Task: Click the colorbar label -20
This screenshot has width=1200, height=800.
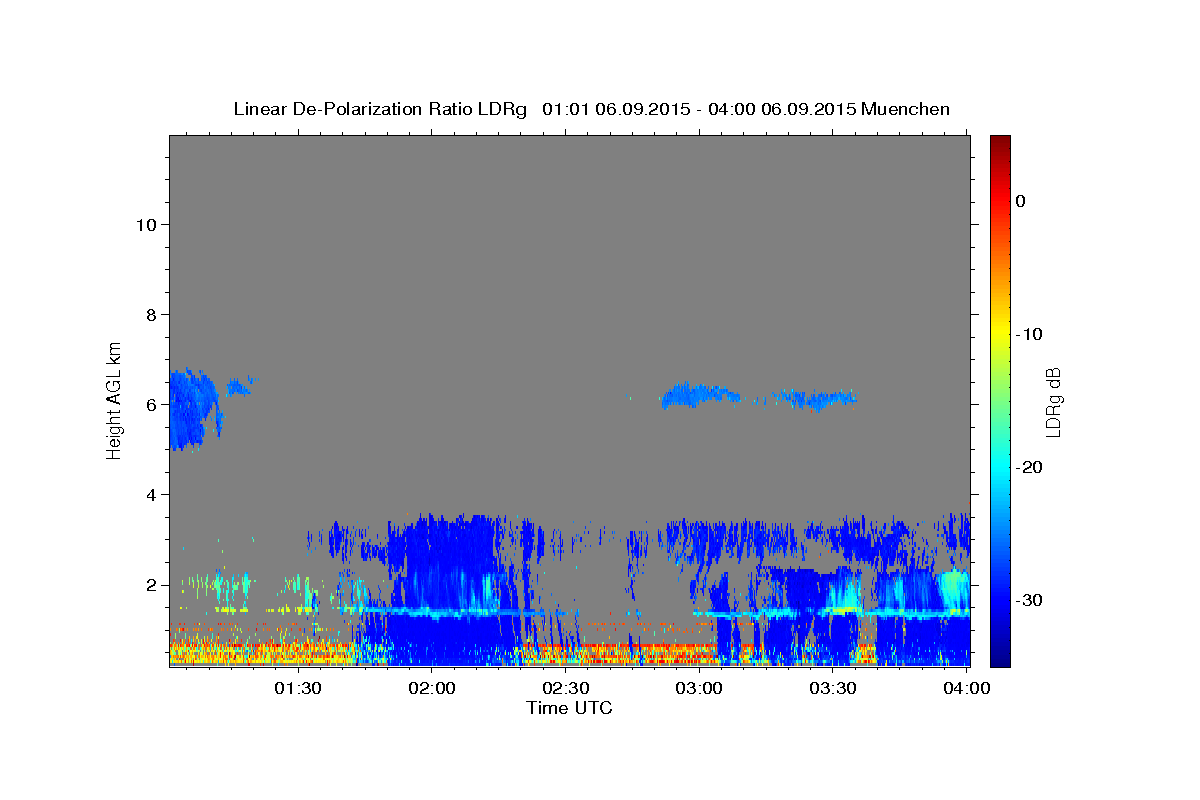Action: point(1030,467)
